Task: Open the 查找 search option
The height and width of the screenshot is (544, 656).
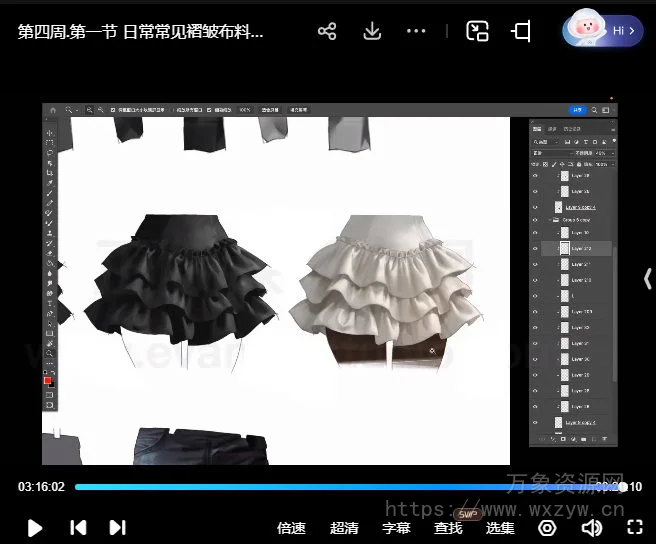Action: click(x=448, y=528)
